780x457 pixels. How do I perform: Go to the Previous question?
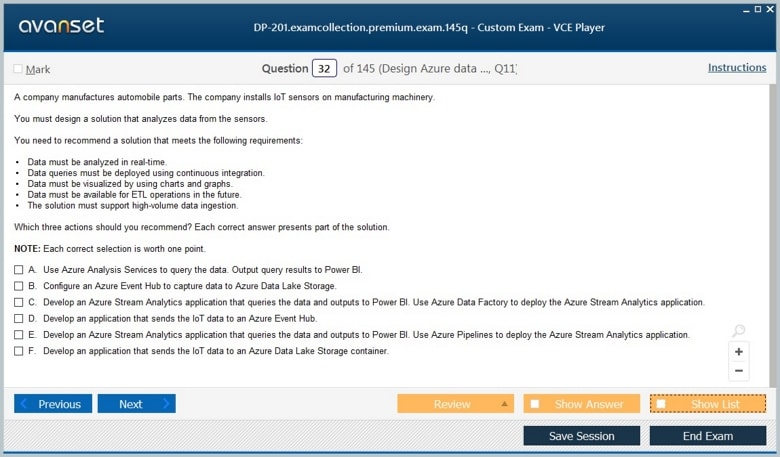pos(53,404)
